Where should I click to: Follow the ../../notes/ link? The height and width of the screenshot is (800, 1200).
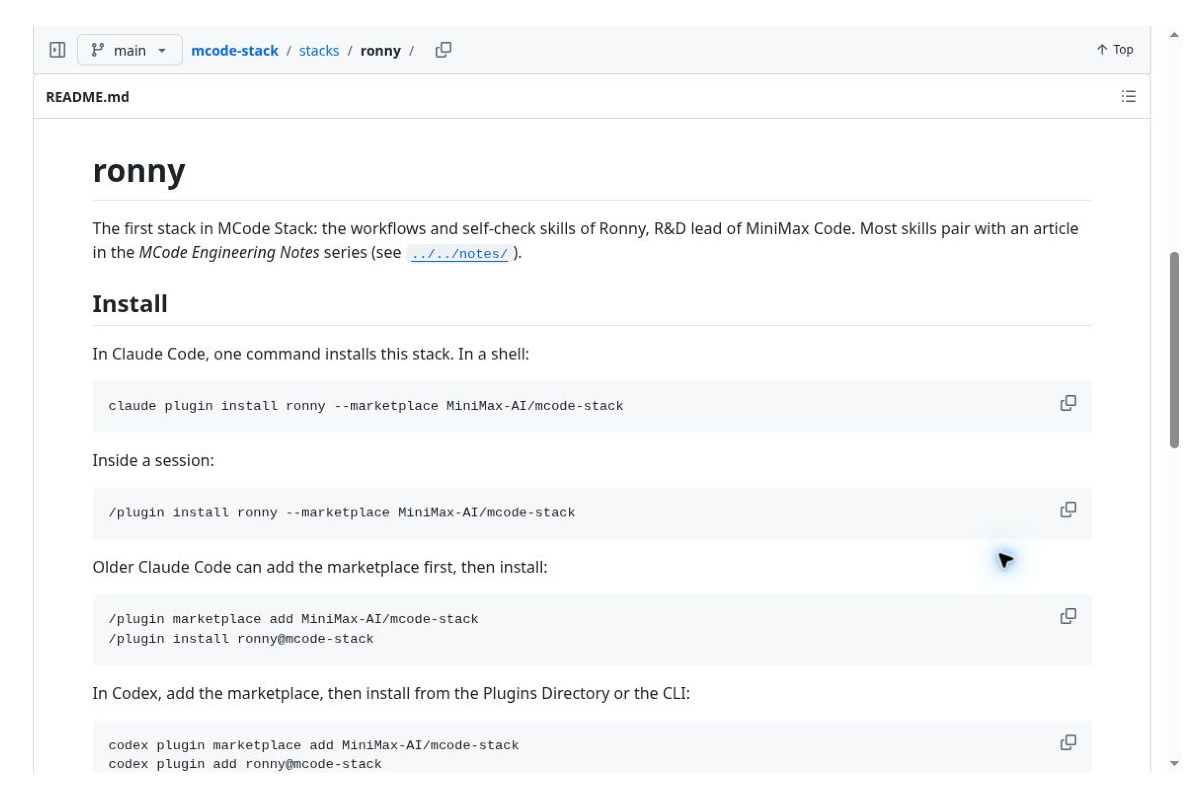(459, 254)
